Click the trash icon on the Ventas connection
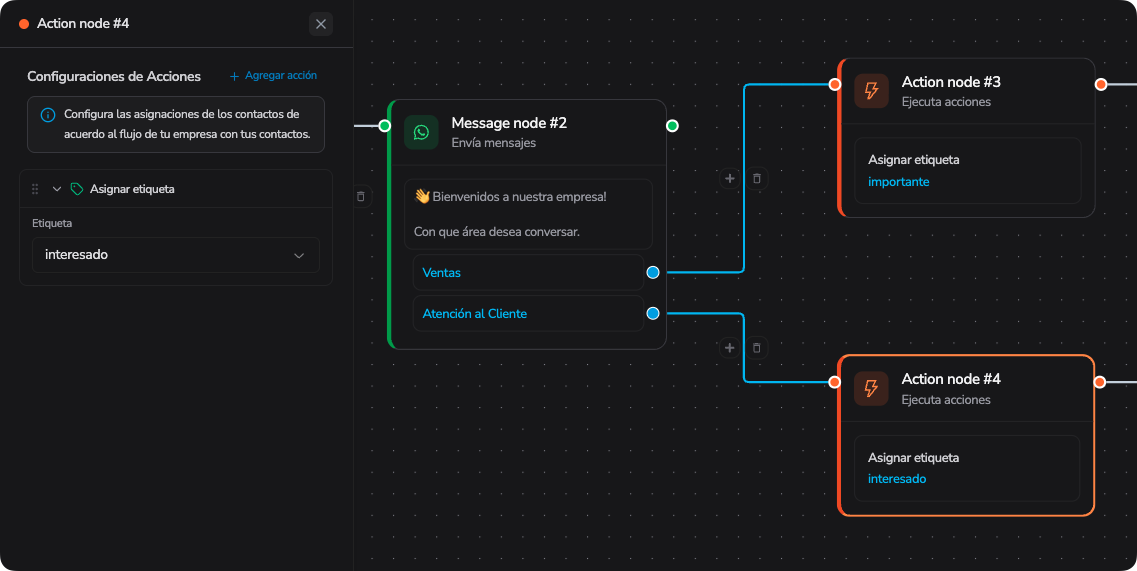 [756, 178]
